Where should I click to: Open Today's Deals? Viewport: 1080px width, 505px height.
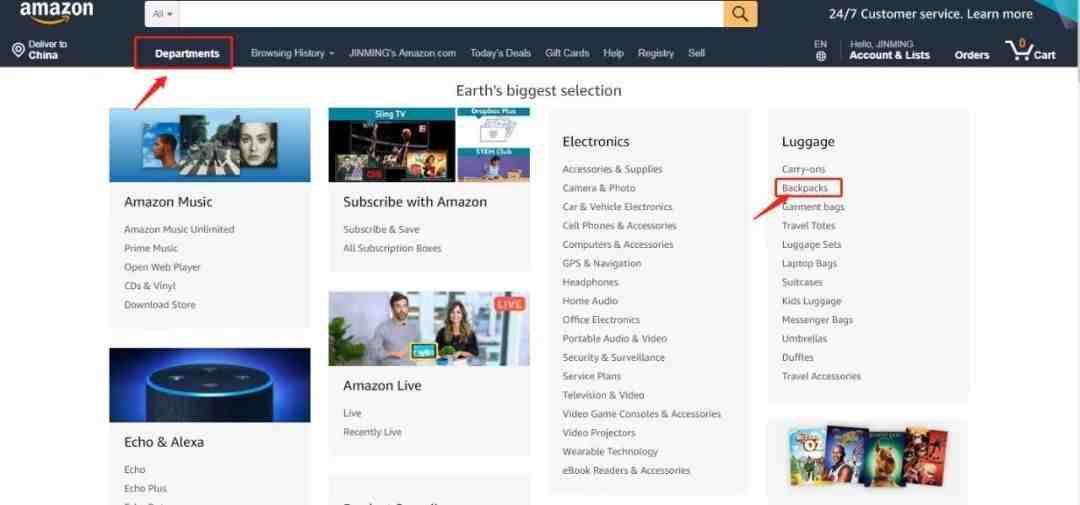[x=500, y=53]
